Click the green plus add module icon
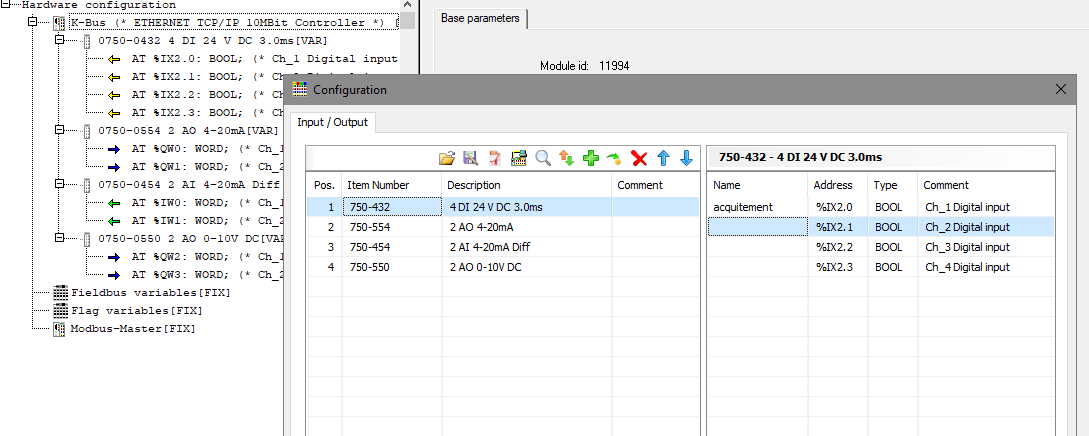The width and height of the screenshot is (1089, 436). (x=591, y=158)
